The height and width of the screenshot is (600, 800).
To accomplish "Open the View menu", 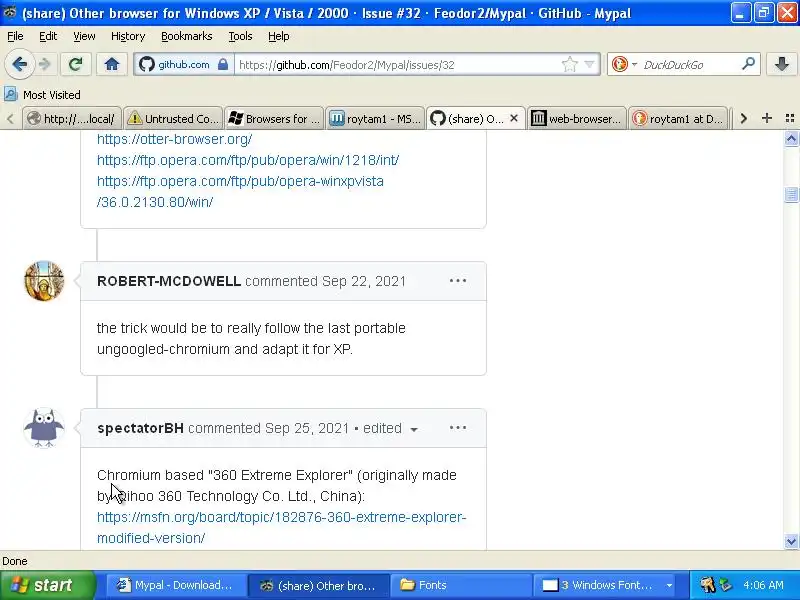I will click(x=84, y=36).
